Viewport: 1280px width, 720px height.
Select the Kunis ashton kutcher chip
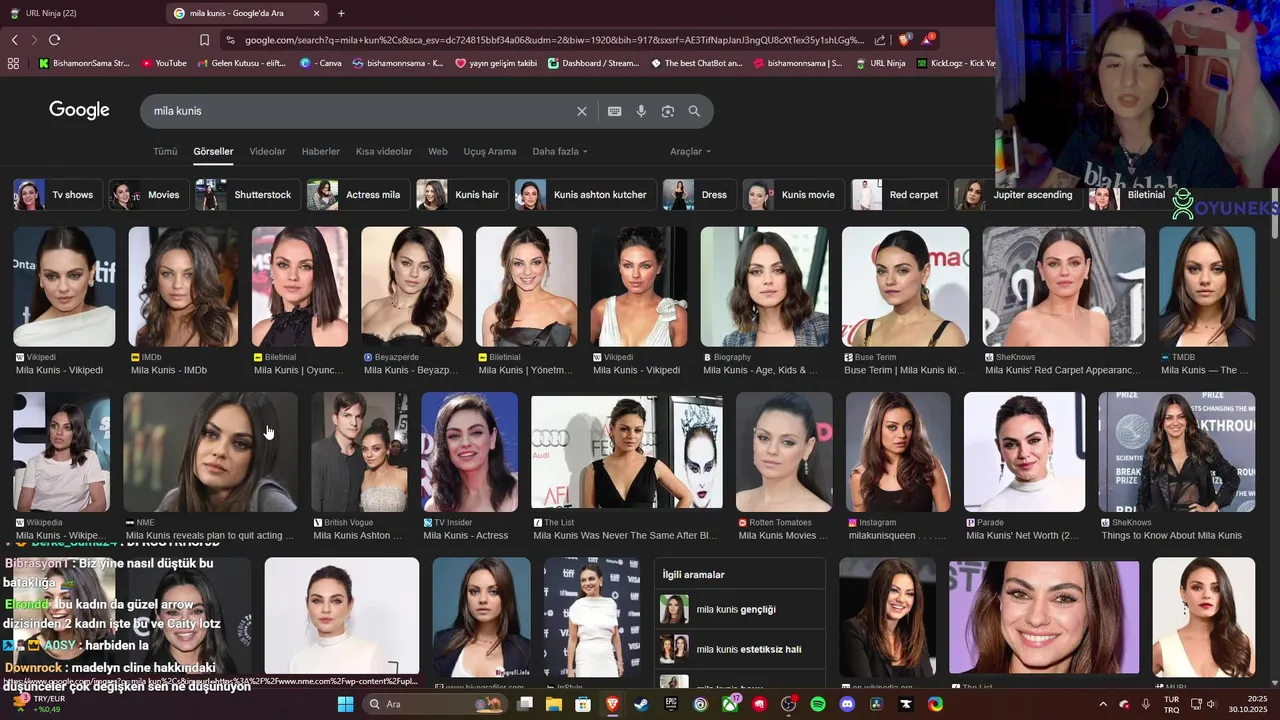pos(585,195)
